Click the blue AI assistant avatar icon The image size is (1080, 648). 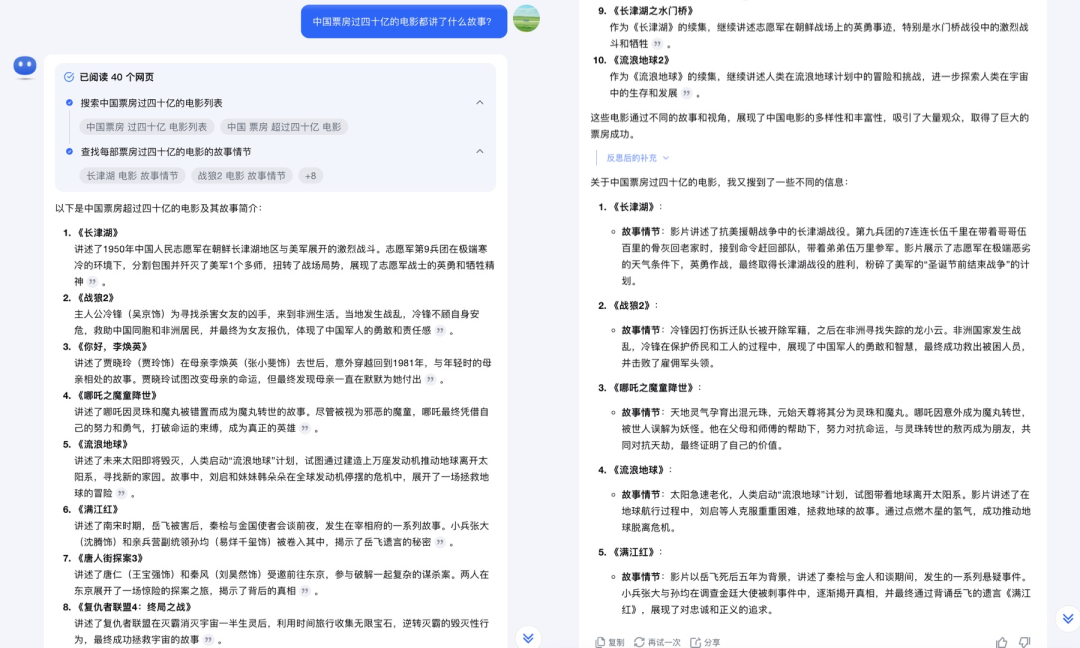click(24, 67)
